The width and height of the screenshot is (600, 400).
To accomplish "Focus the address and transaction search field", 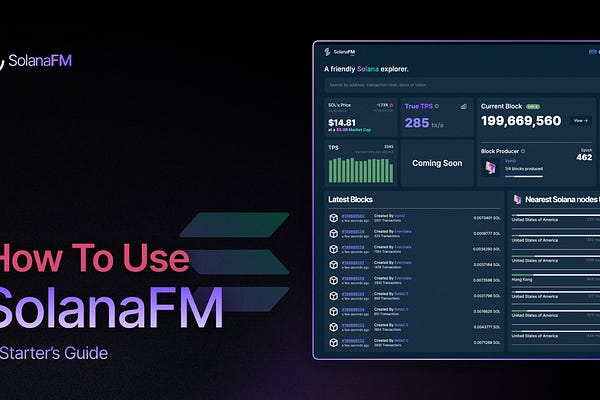I will 462,85.
